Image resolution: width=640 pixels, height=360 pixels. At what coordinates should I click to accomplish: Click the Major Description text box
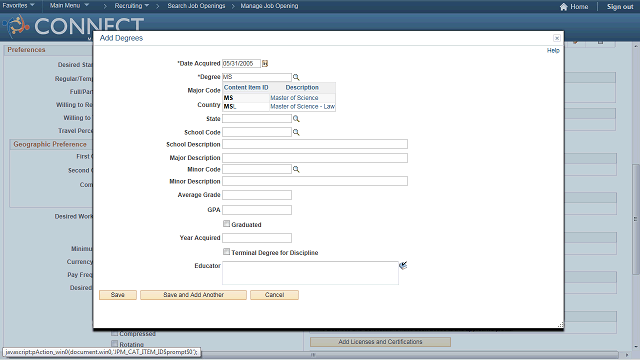click(x=315, y=158)
